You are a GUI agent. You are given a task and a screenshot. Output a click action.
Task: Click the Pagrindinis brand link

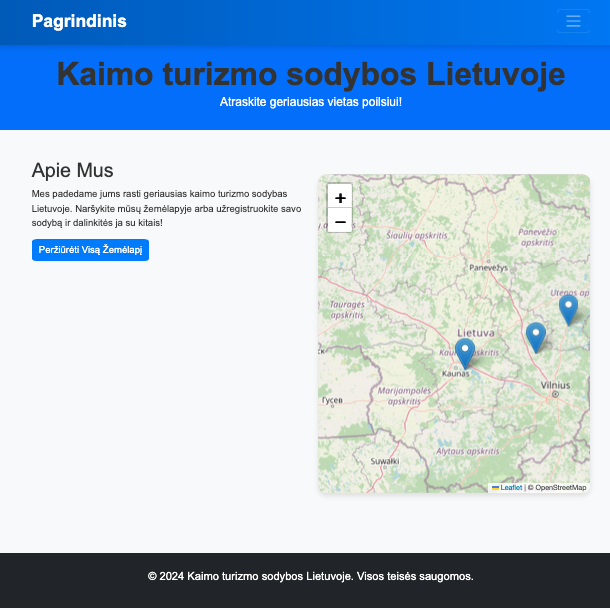pyautogui.click(x=79, y=21)
